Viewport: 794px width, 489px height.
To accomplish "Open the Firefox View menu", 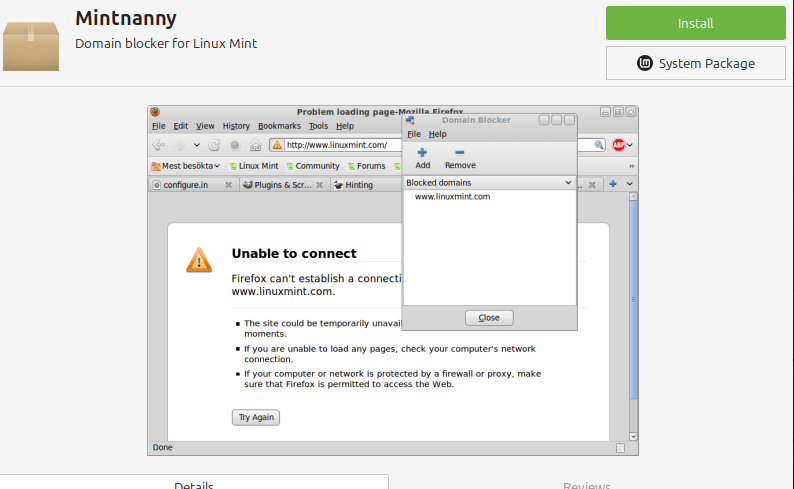I will pyautogui.click(x=205, y=126).
